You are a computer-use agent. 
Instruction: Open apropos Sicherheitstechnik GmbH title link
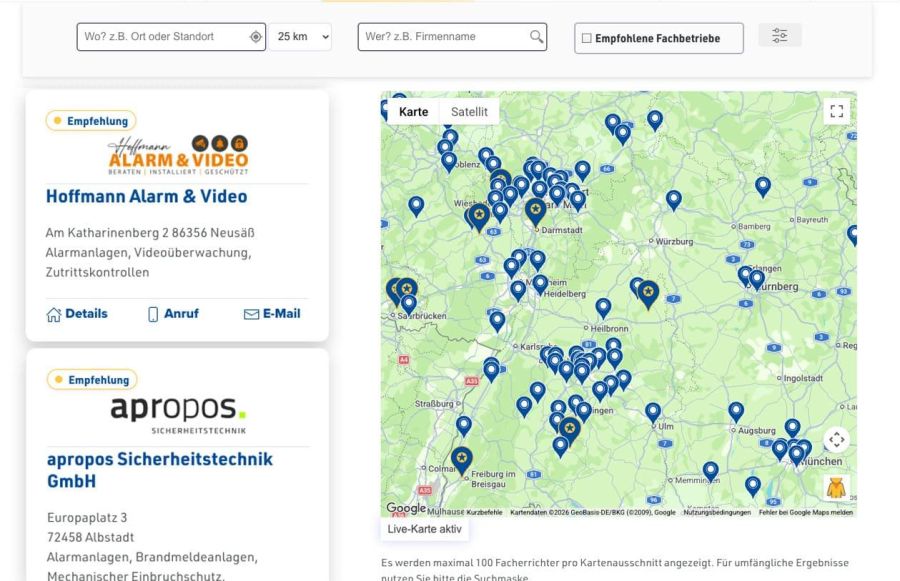tap(160, 470)
